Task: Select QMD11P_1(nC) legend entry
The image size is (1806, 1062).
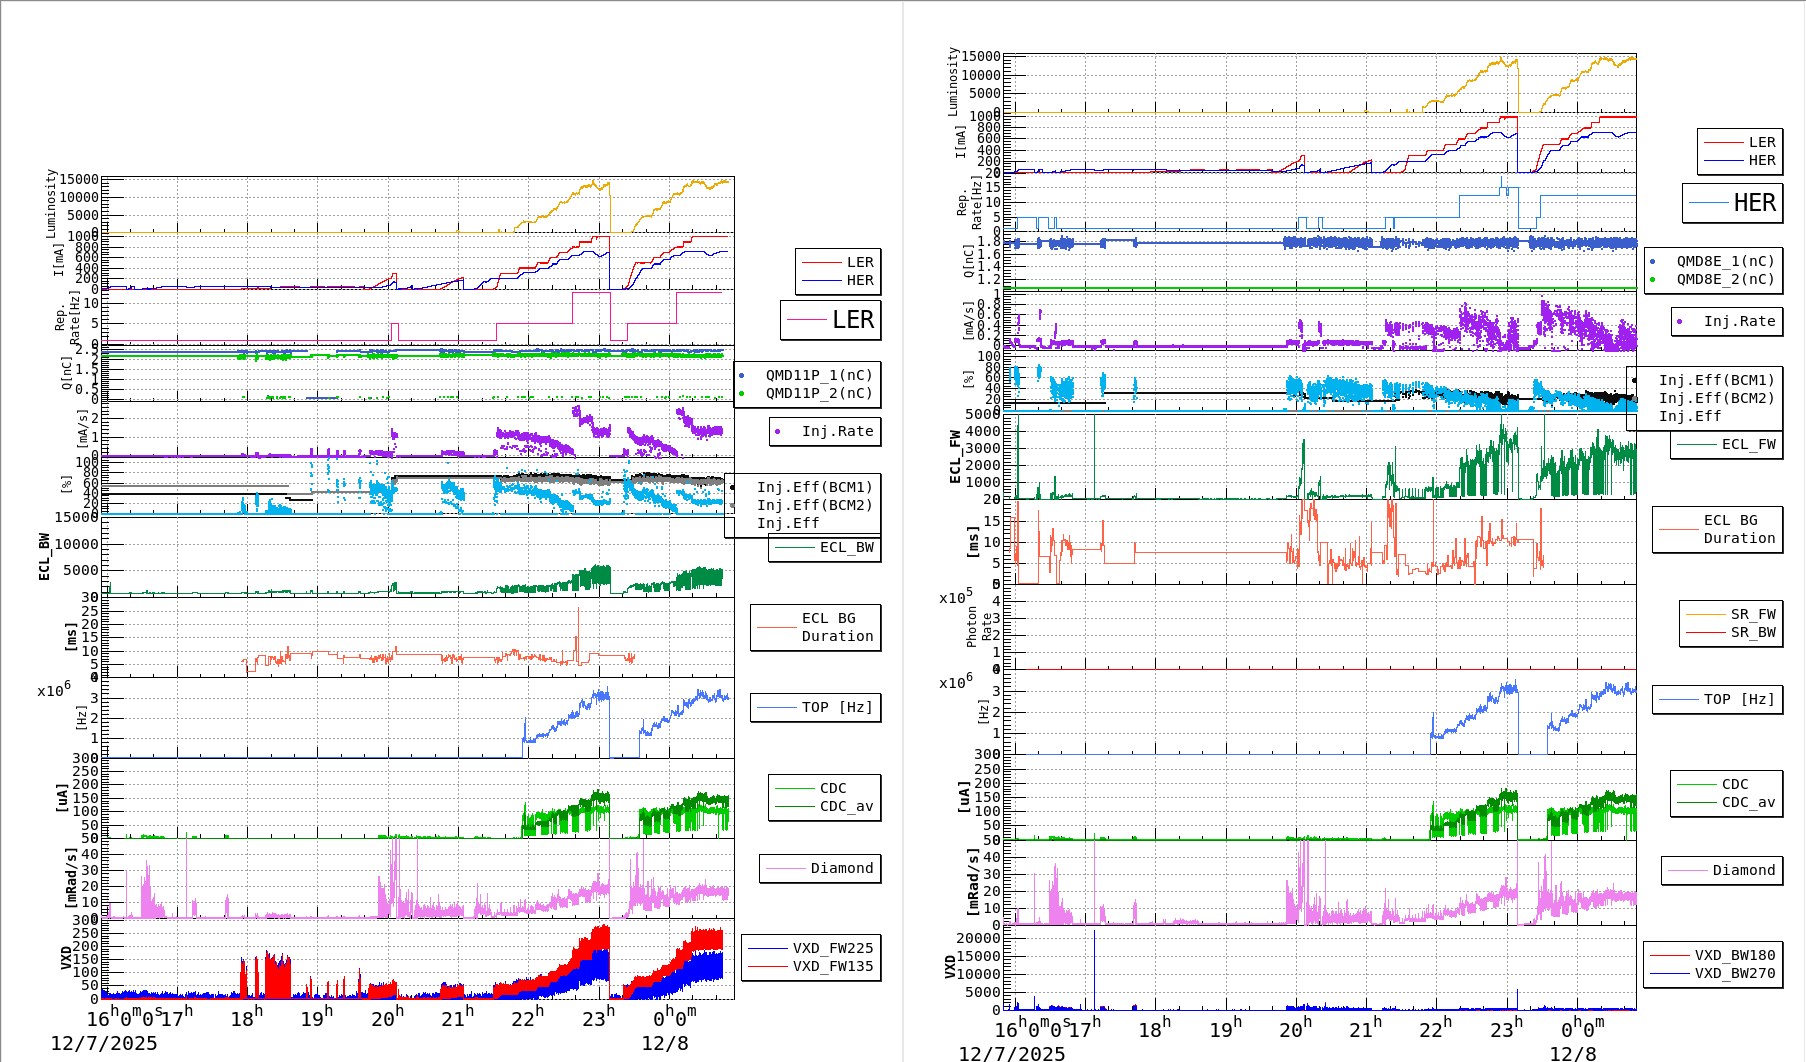Action: 818,375
